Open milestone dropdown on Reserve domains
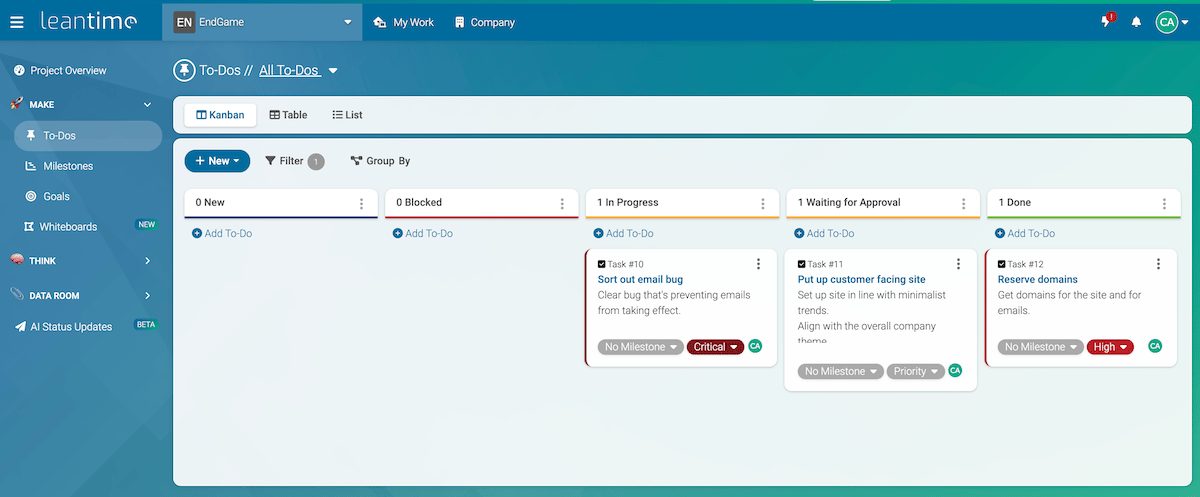 coord(1041,347)
